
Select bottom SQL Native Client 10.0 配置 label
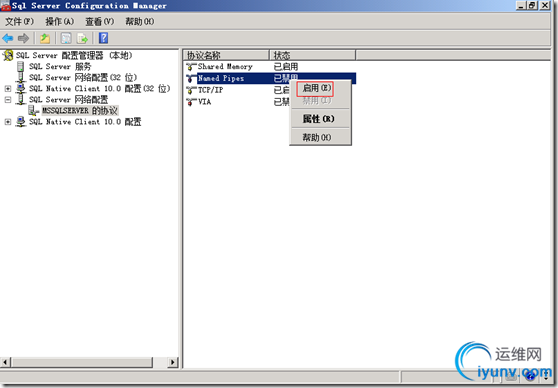tap(85, 122)
